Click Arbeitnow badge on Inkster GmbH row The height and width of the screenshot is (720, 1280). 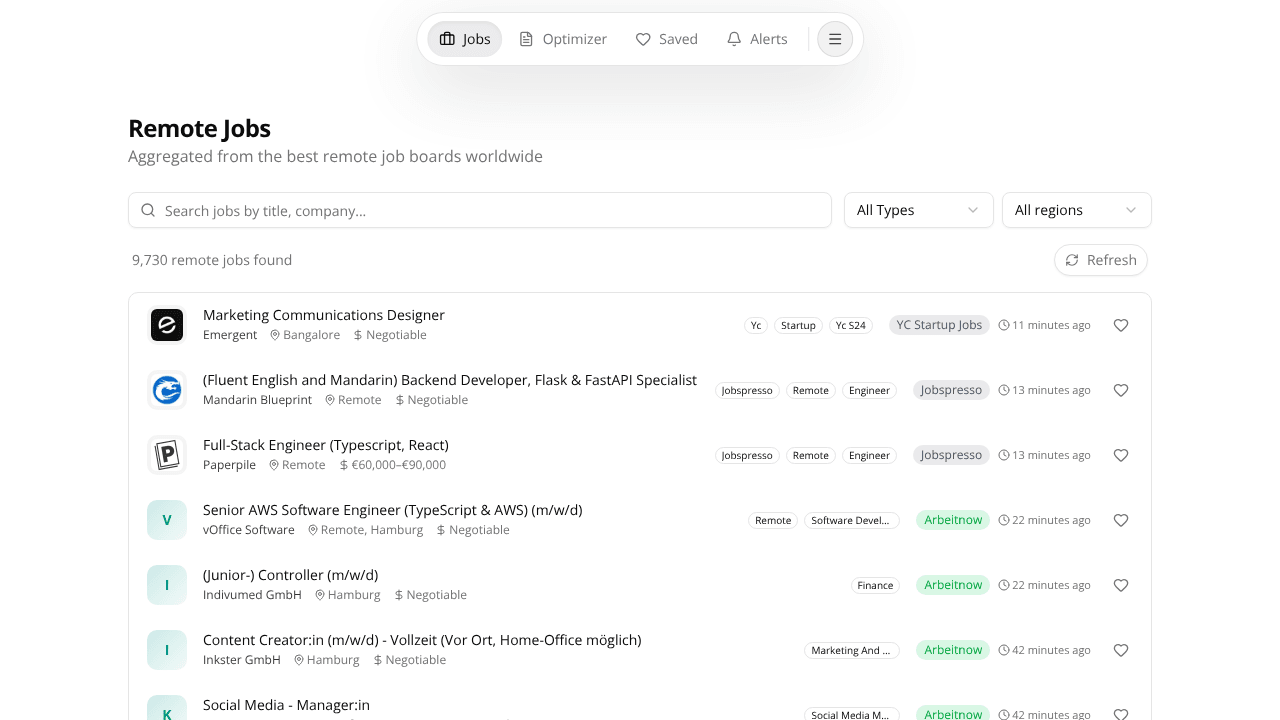(953, 650)
